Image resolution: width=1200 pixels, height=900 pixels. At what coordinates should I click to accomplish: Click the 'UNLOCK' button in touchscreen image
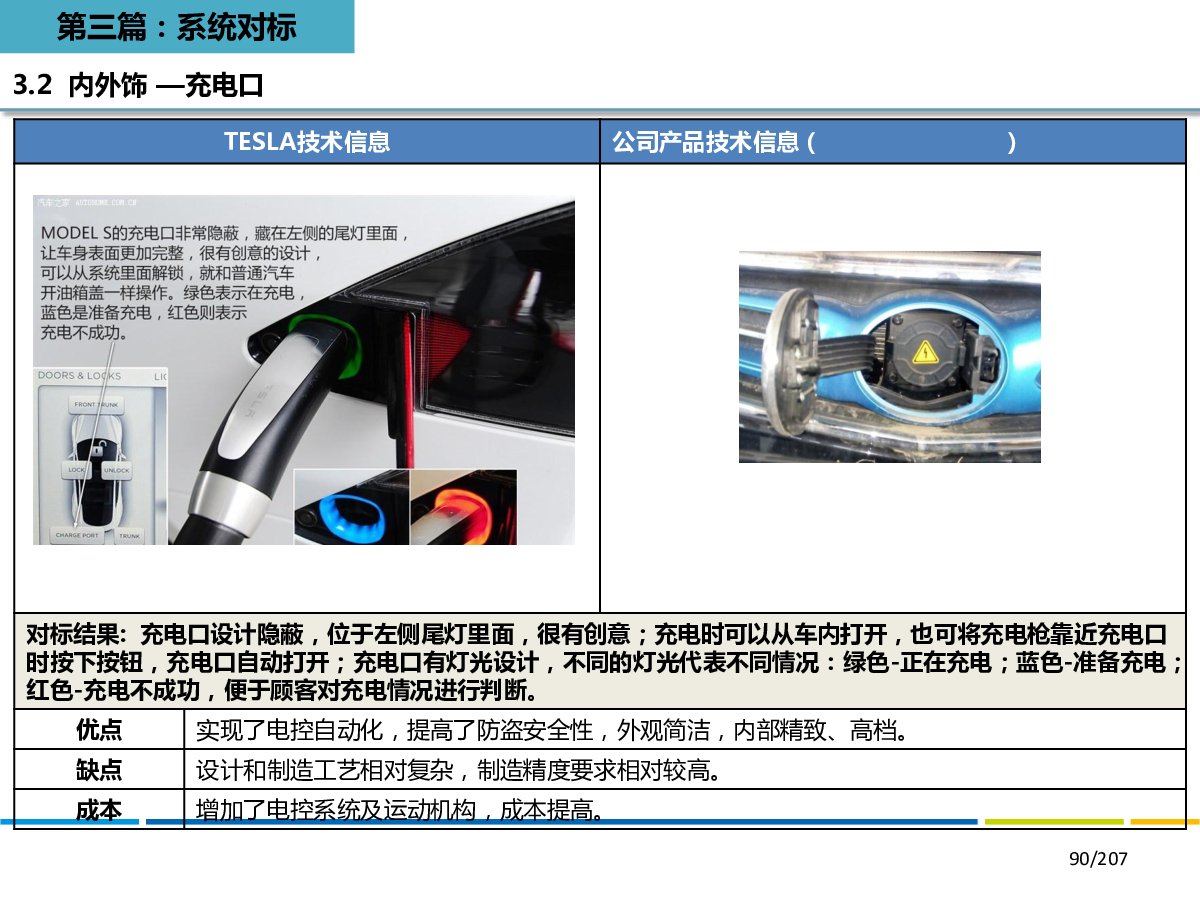click(117, 470)
